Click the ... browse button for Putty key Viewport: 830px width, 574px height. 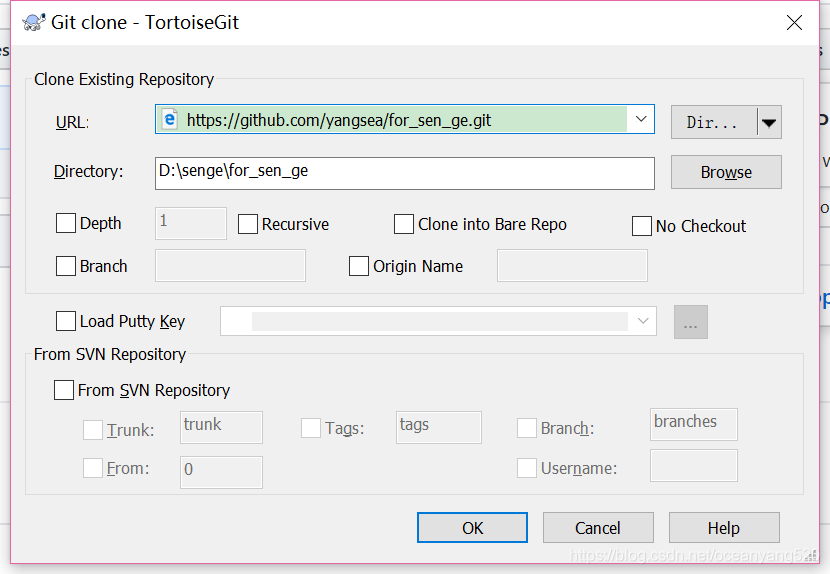[690, 322]
